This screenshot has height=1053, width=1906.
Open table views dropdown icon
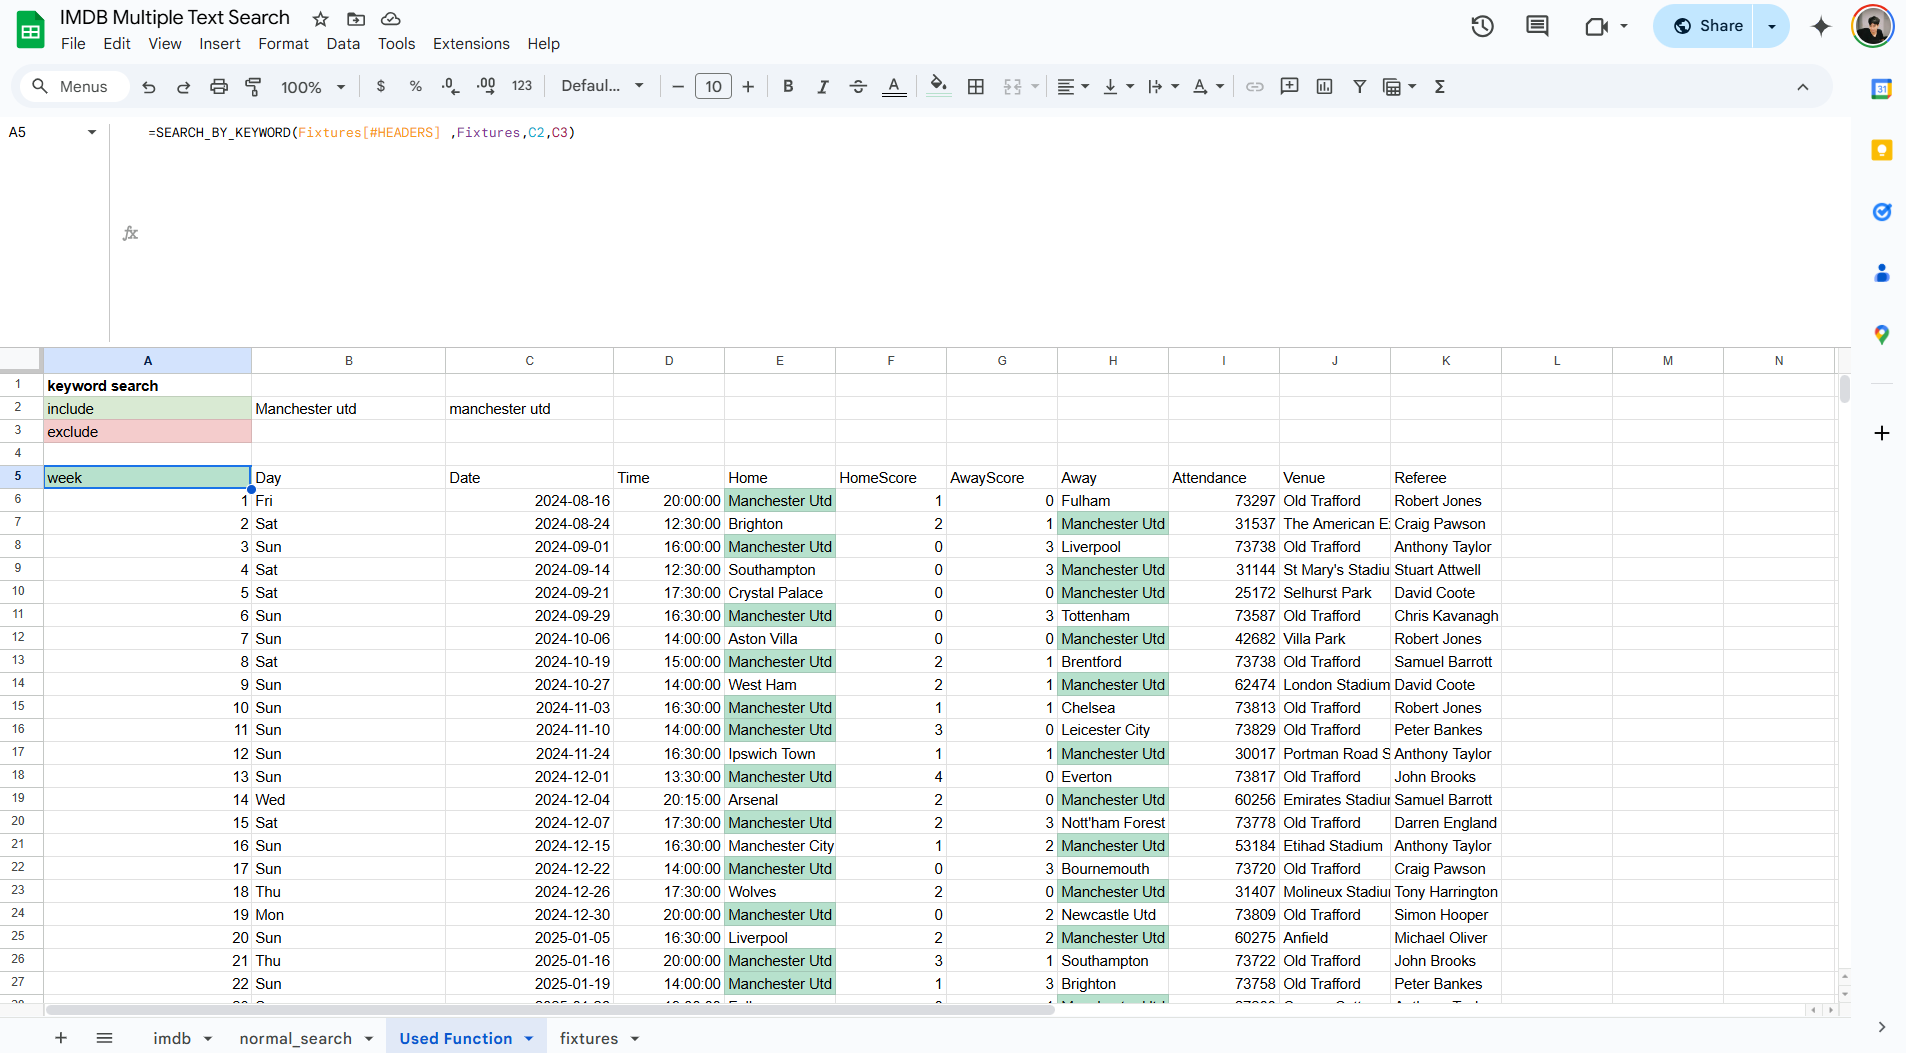click(x=1399, y=87)
